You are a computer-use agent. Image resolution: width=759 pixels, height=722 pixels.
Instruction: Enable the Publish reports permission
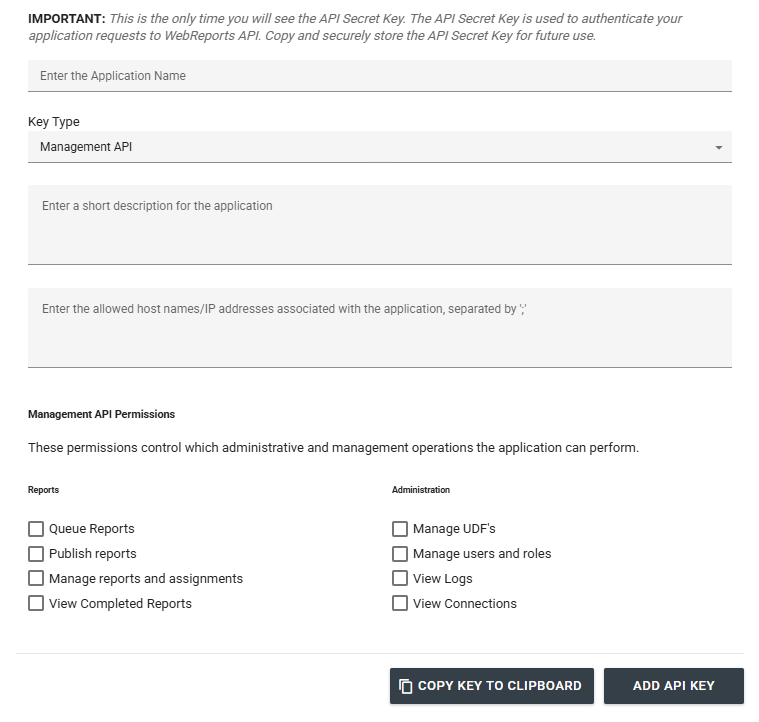pyautogui.click(x=36, y=554)
